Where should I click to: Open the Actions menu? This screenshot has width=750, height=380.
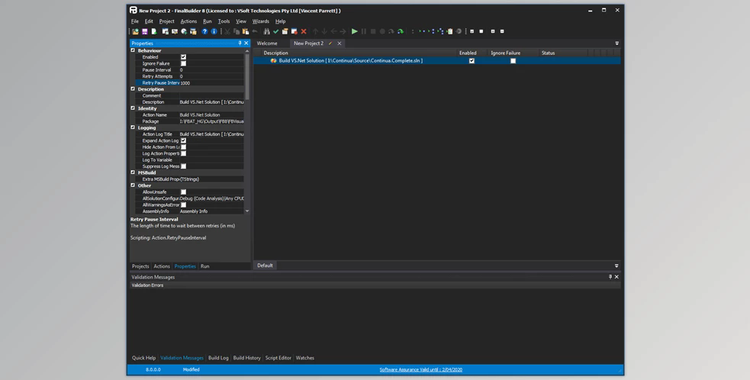188,21
